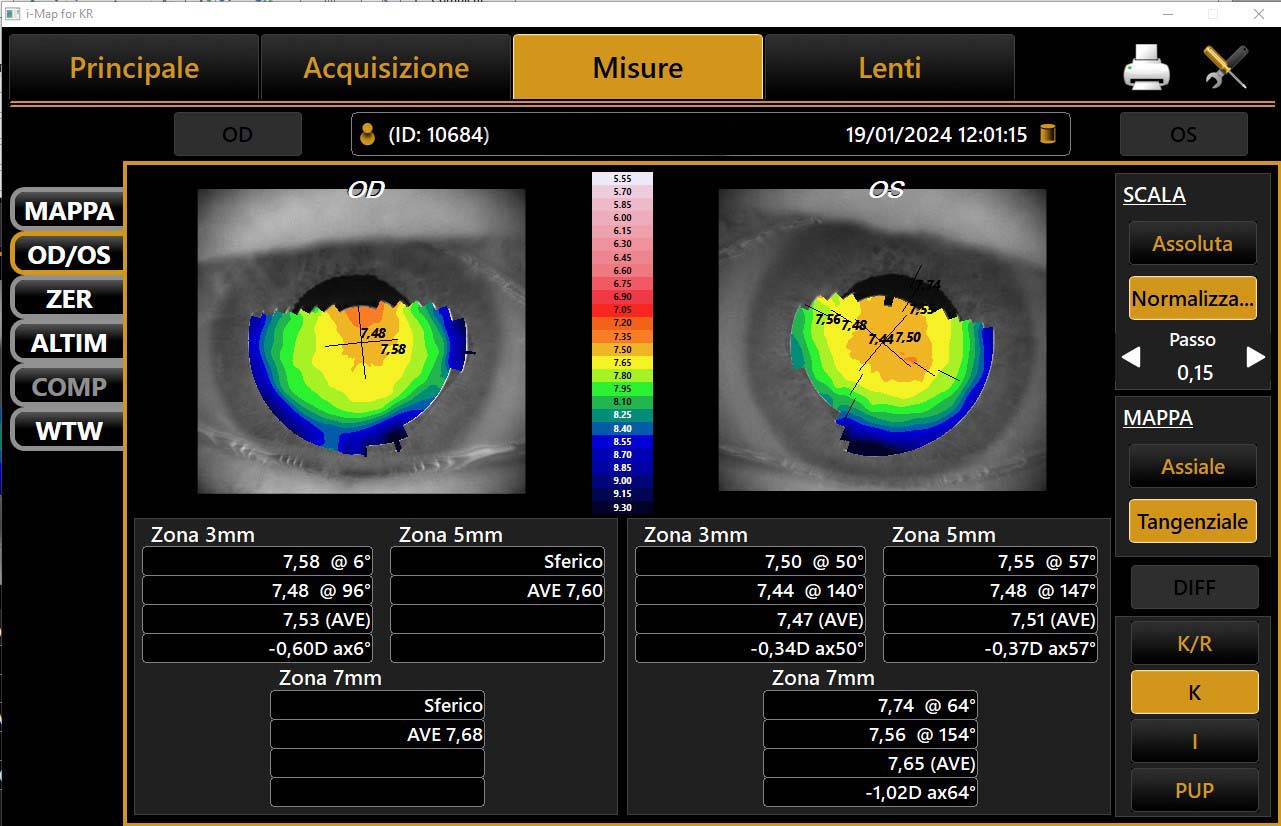1281x826 pixels.
Task: Set scale to Assoluta
Action: click(x=1193, y=244)
